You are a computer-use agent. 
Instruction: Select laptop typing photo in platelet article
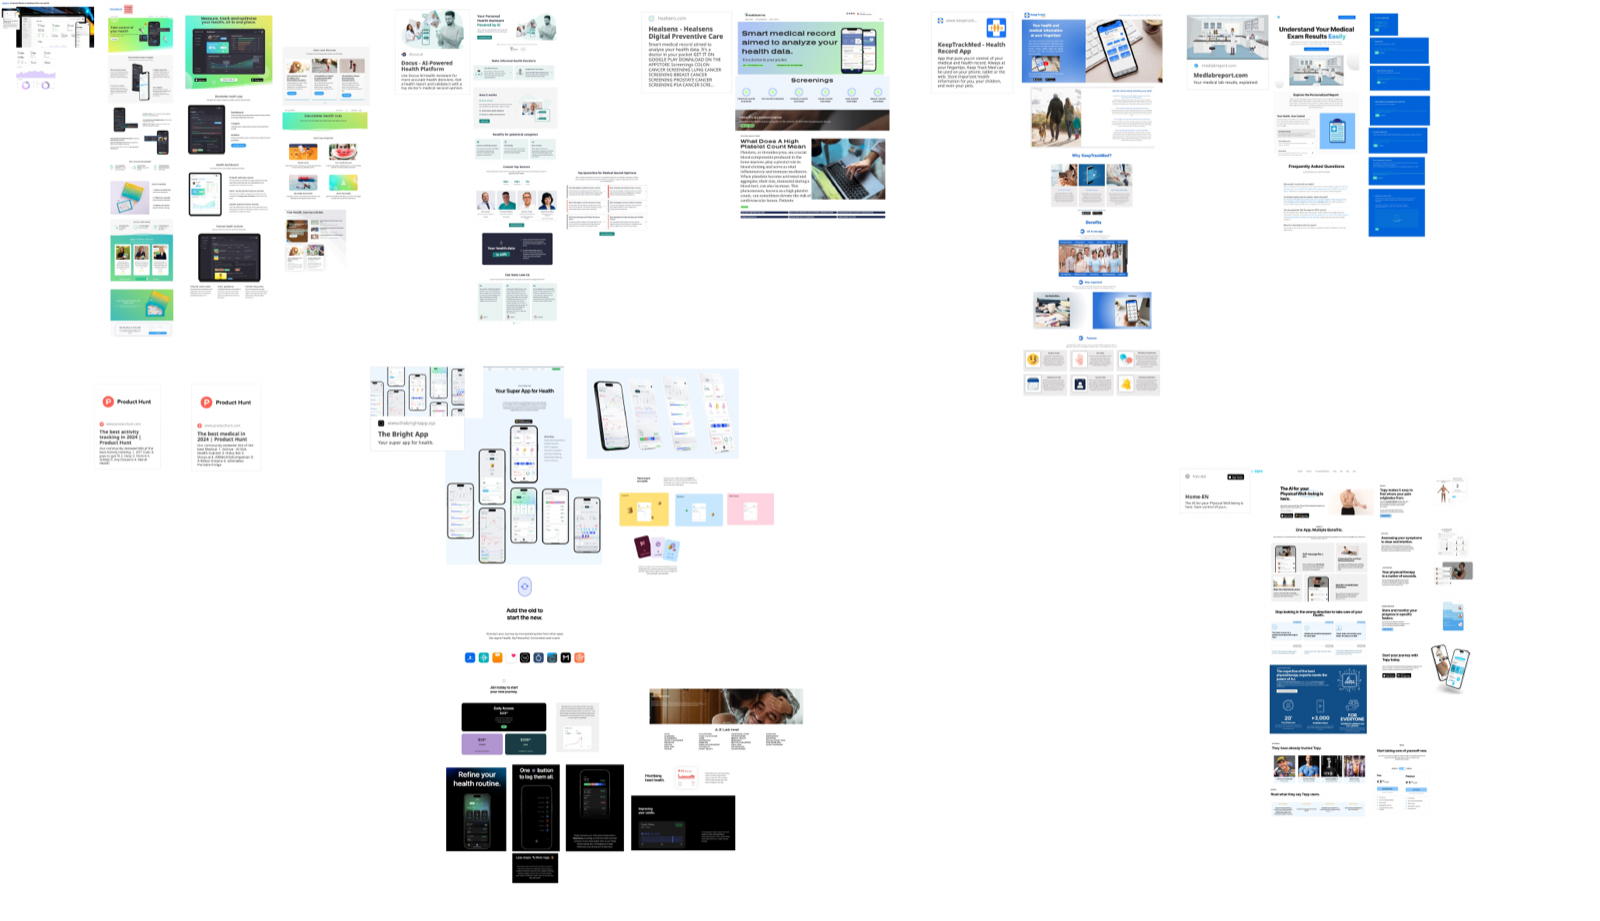tap(848, 168)
